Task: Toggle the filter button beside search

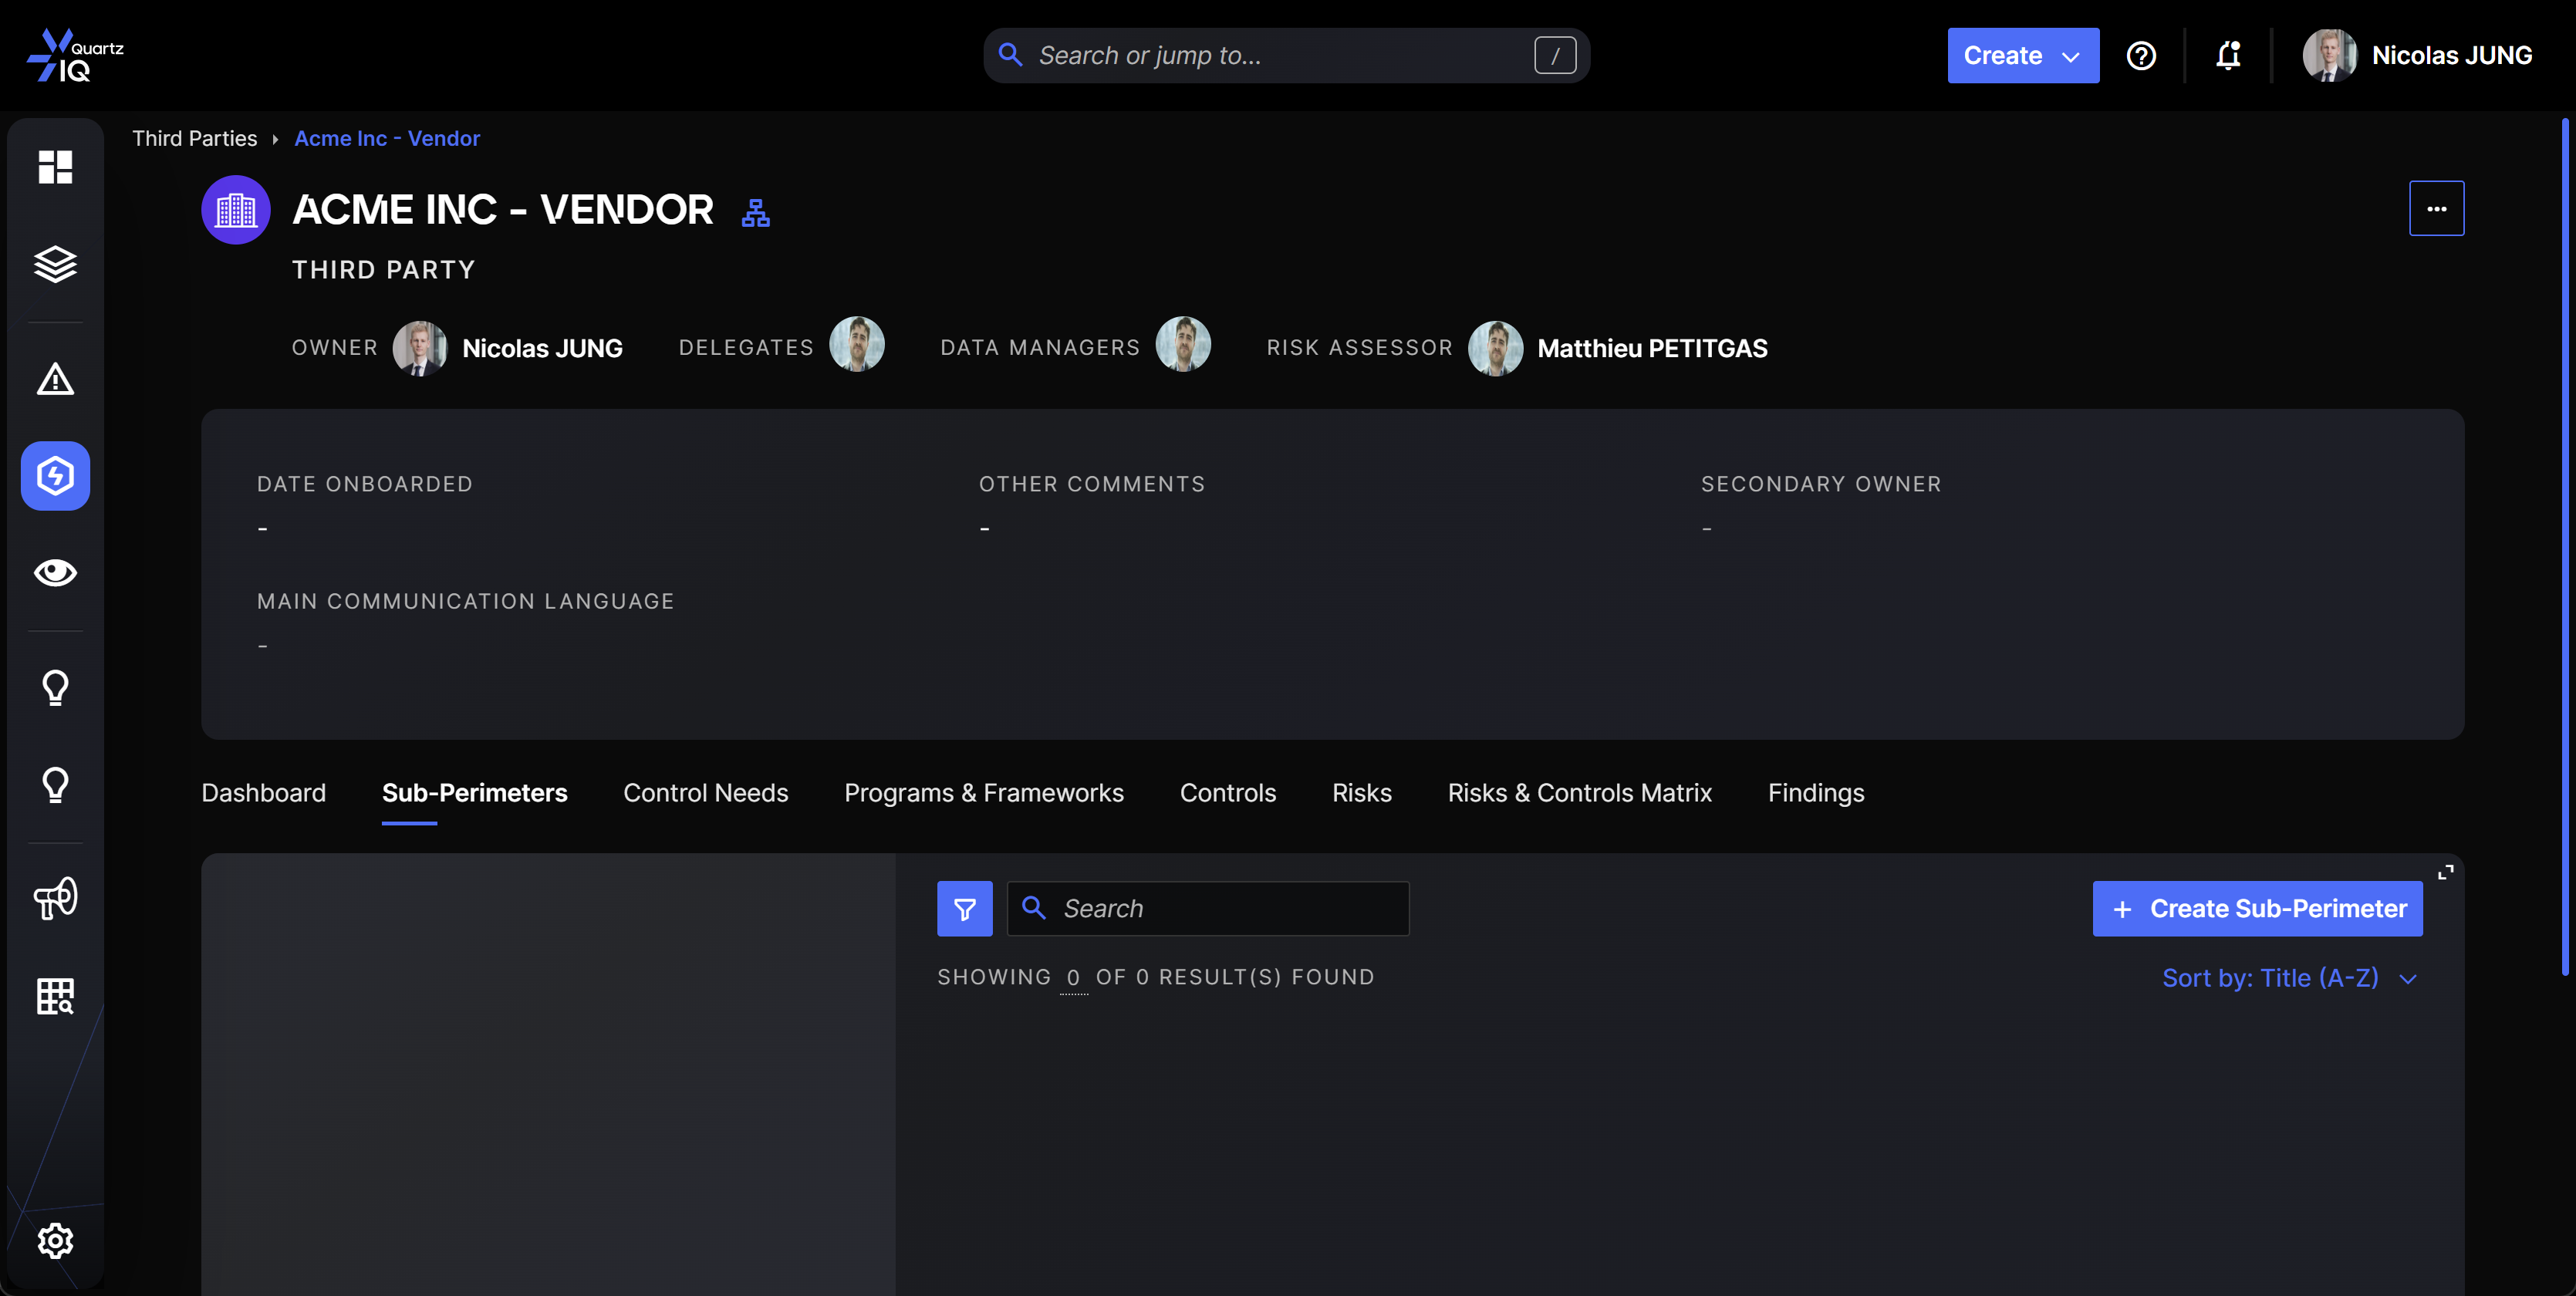Action: [964, 908]
